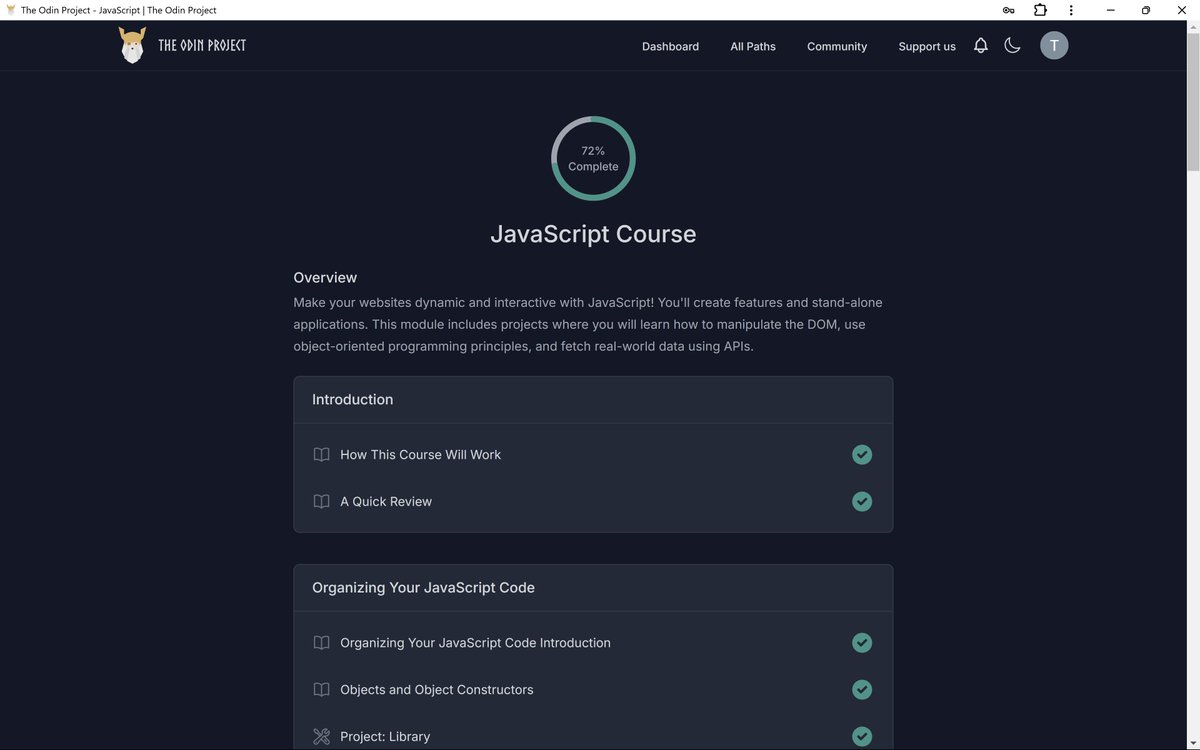Open the How This Course Will Work lesson
Screen dimensions: 1200x750
(420, 454)
